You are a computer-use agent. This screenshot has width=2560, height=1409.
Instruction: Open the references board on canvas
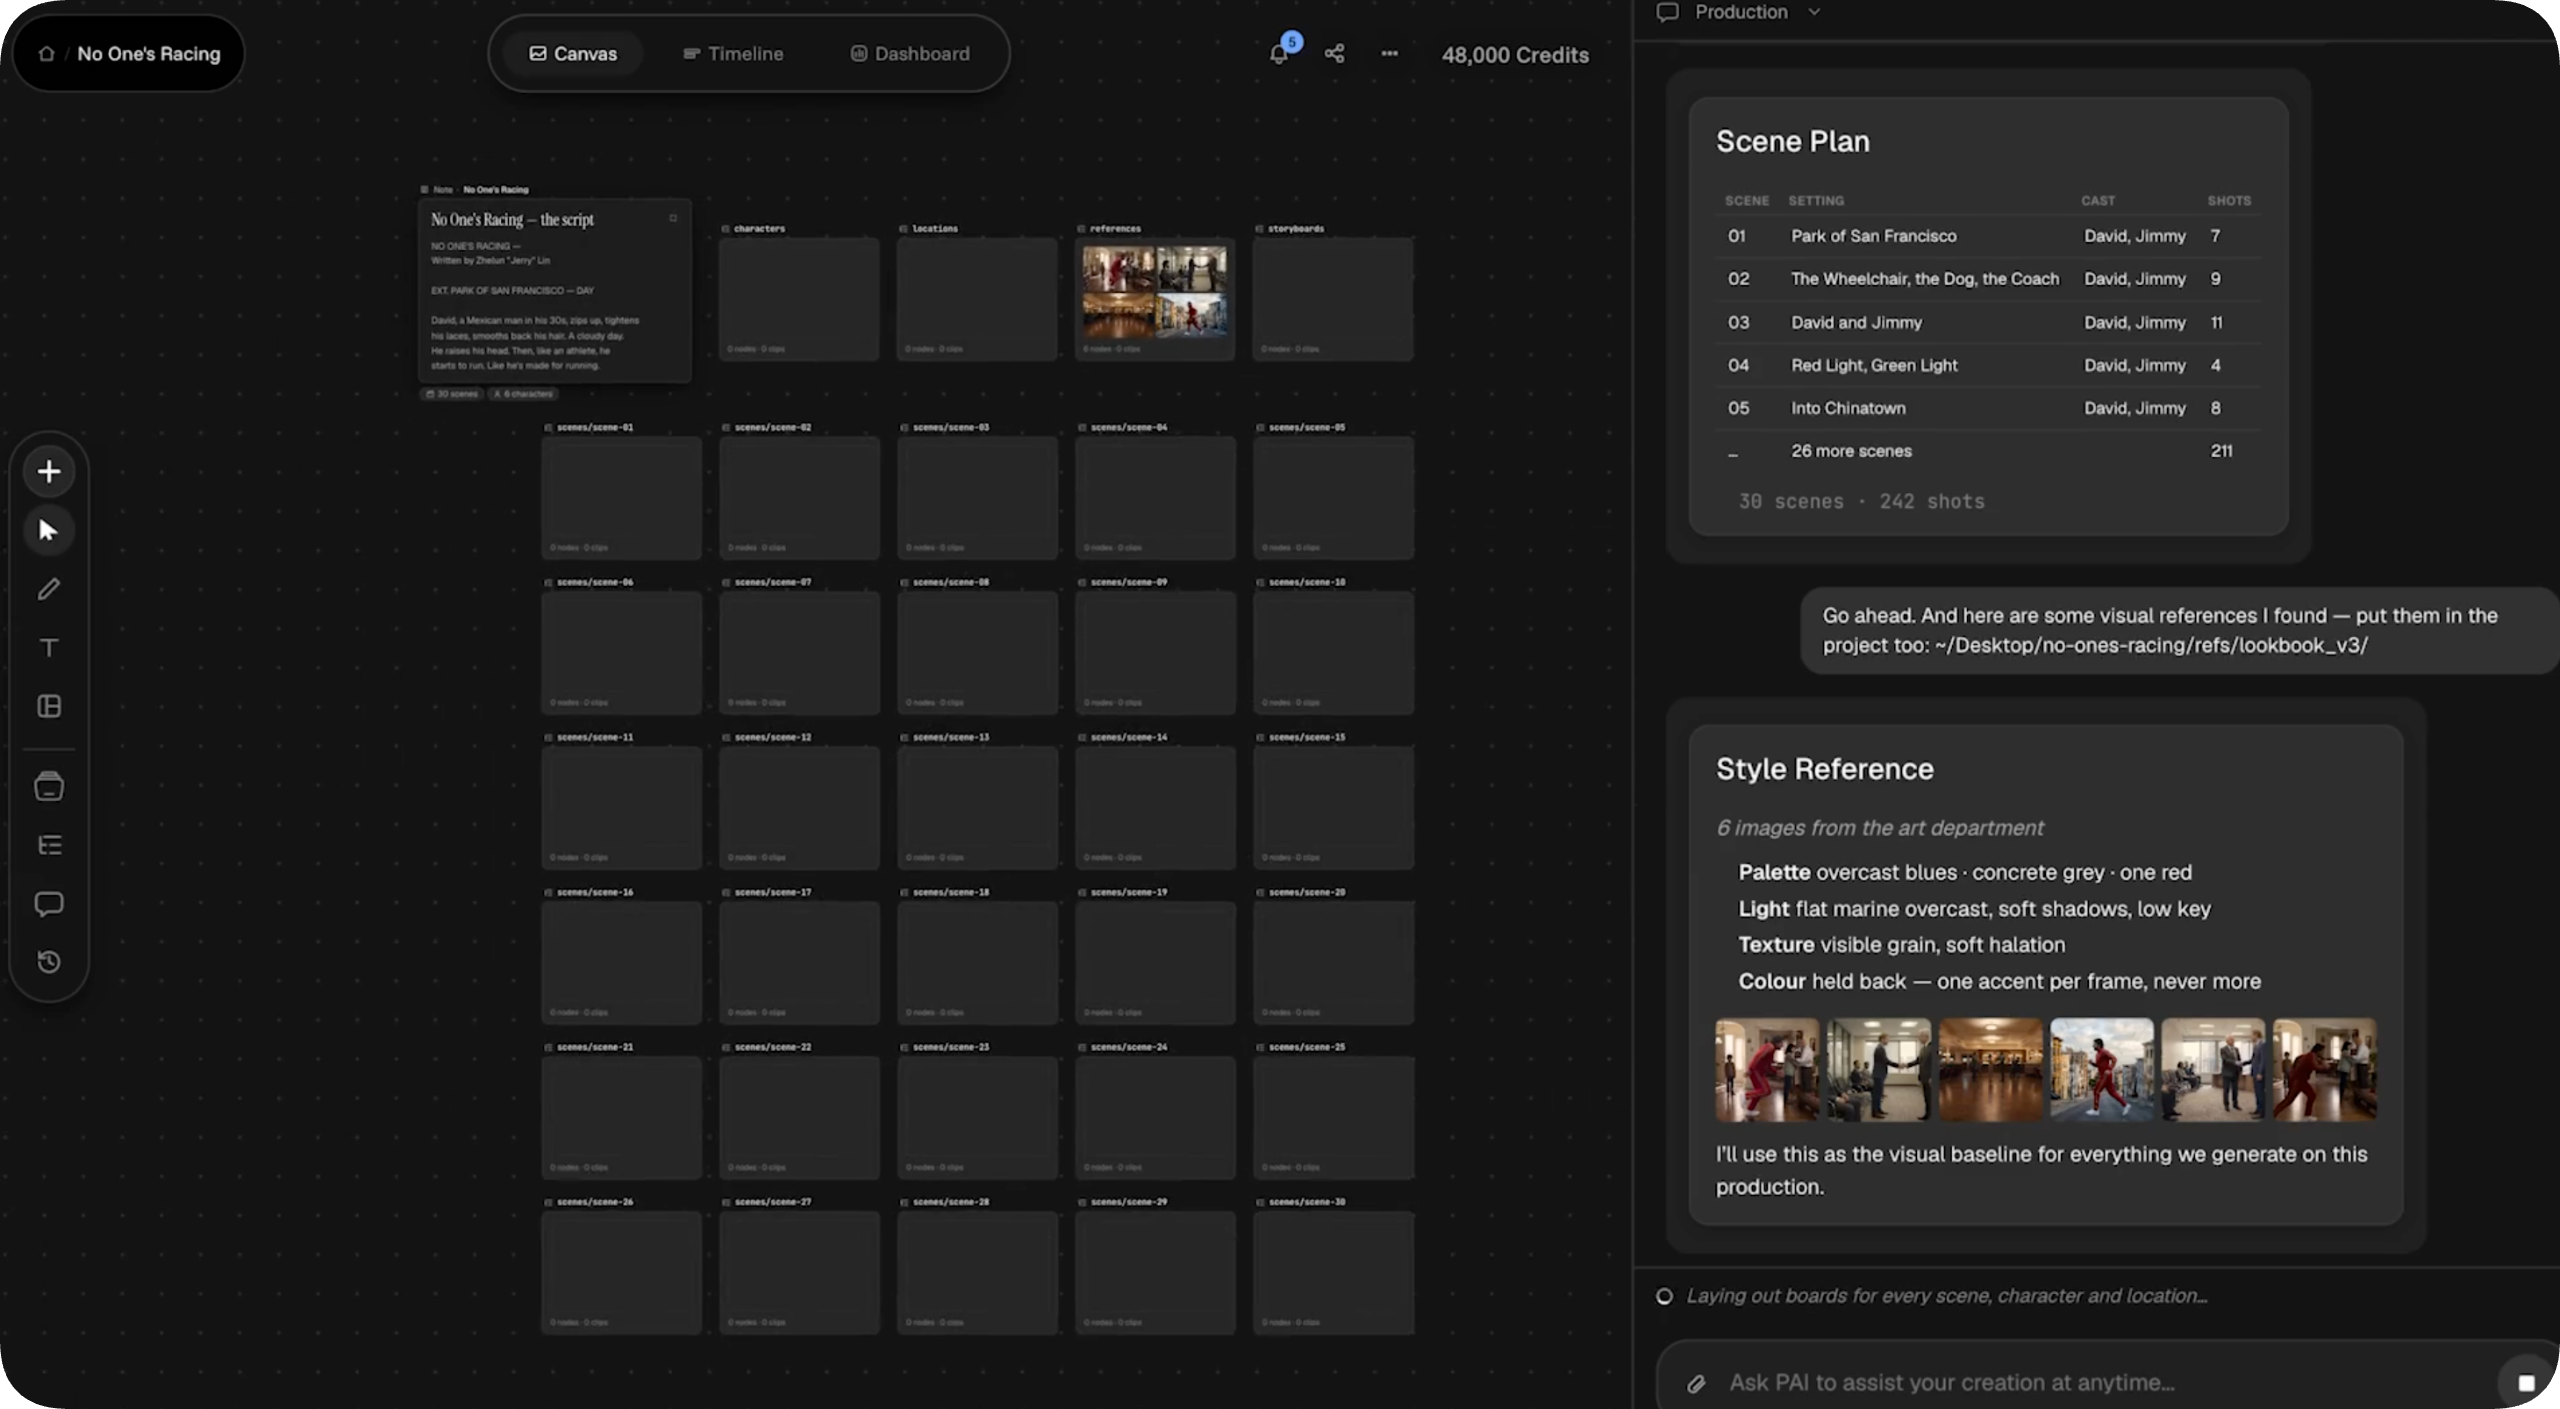coord(1155,299)
